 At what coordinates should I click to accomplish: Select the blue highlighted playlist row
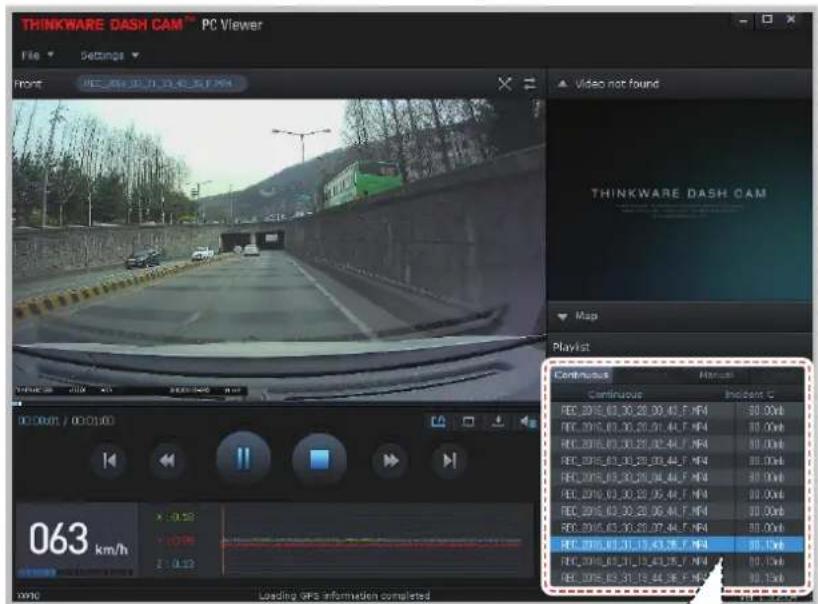(677, 545)
